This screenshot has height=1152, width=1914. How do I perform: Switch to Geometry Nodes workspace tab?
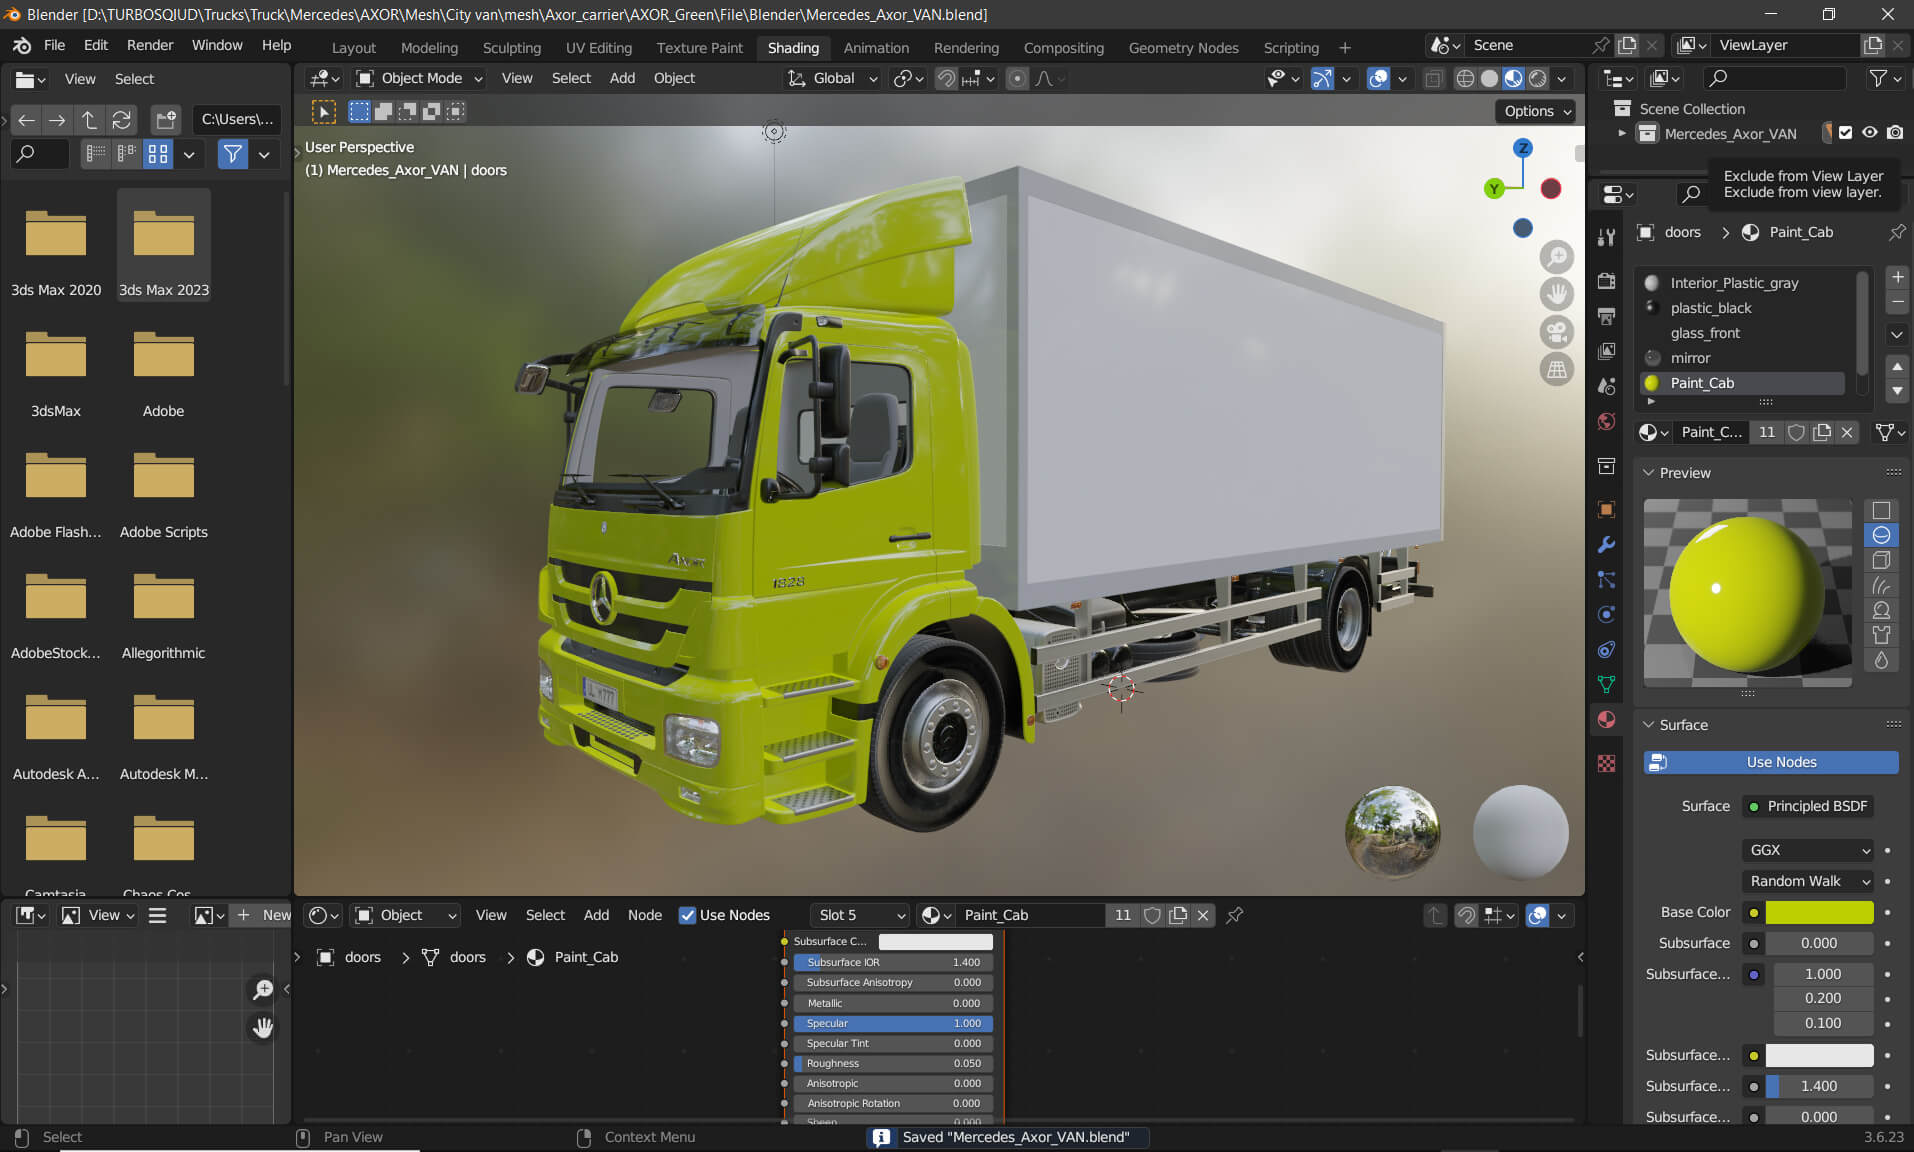click(1183, 47)
